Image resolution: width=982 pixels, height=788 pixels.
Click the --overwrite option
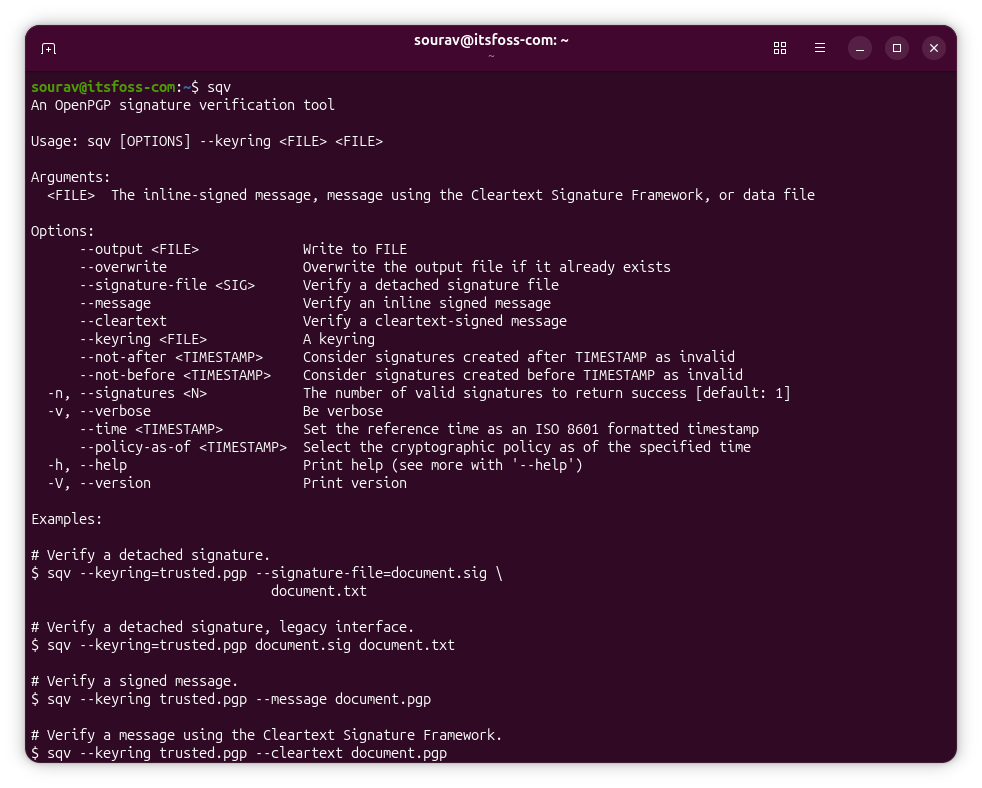click(123, 267)
